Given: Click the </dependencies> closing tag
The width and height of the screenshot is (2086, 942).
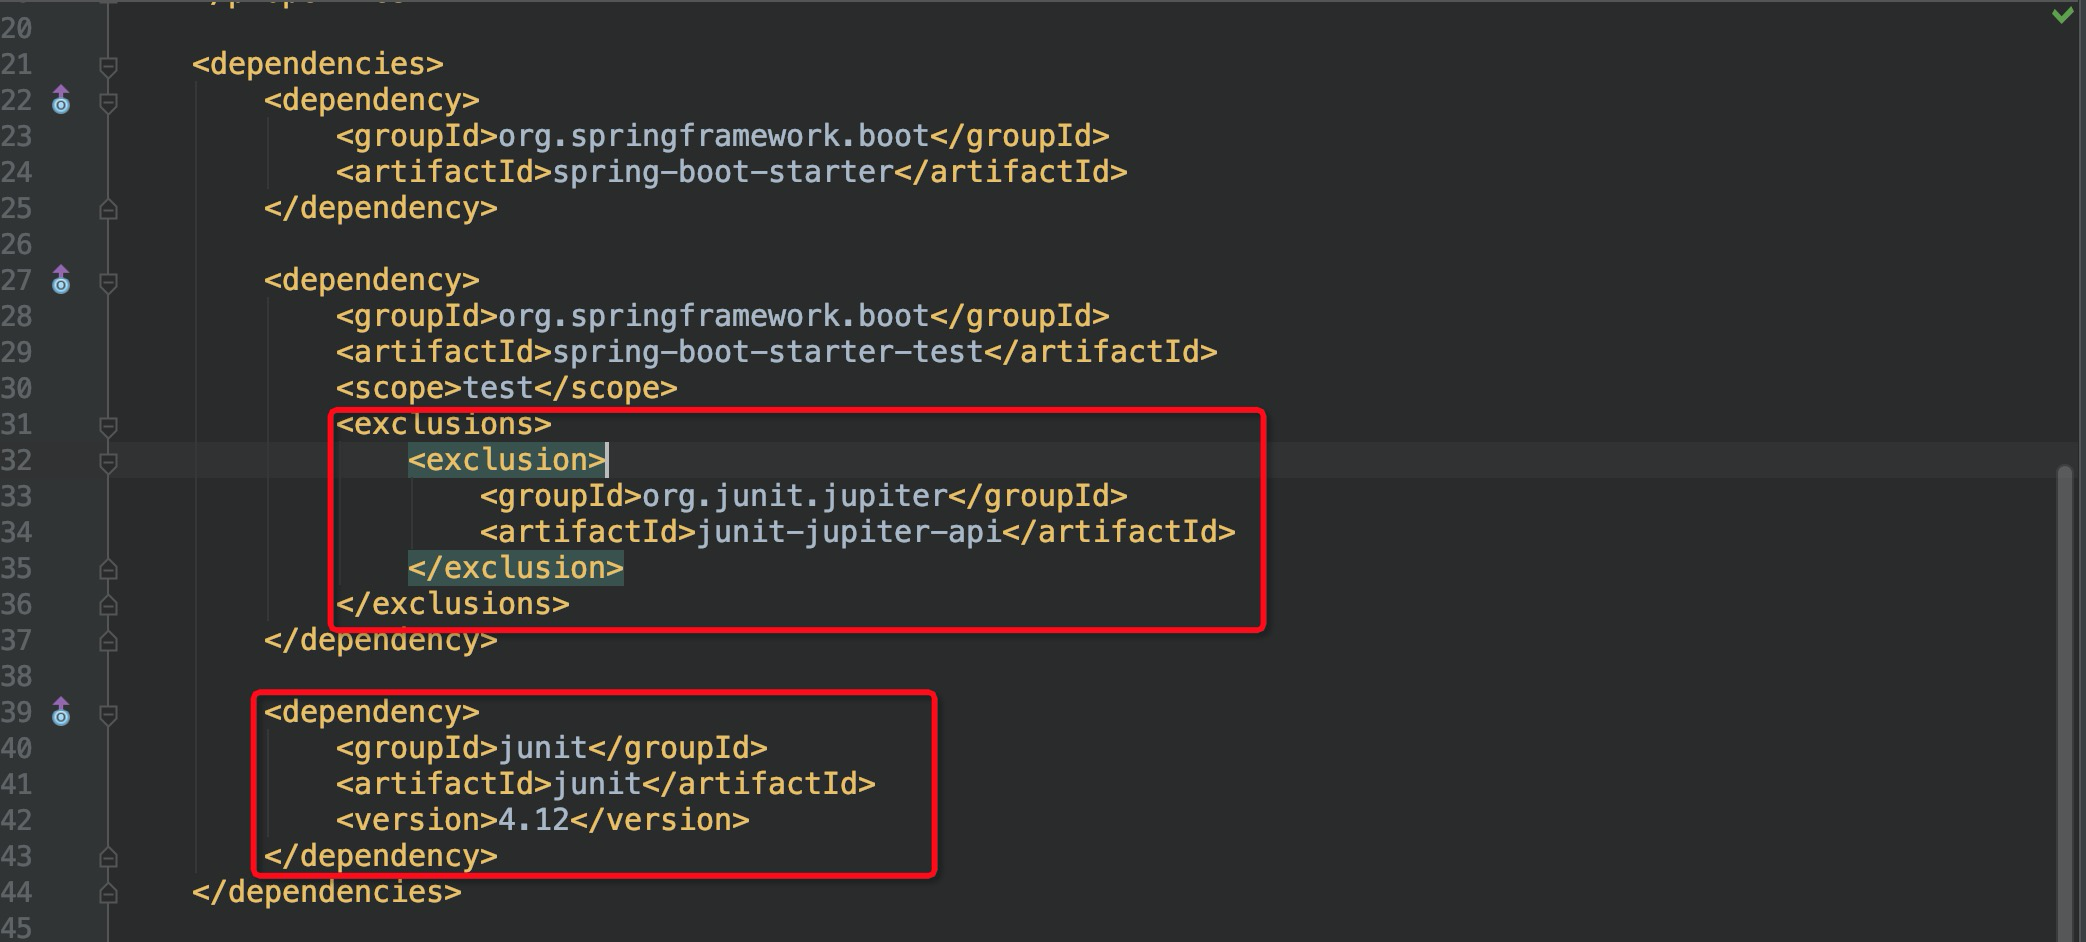Looking at the screenshot, I should pyautogui.click(x=327, y=892).
